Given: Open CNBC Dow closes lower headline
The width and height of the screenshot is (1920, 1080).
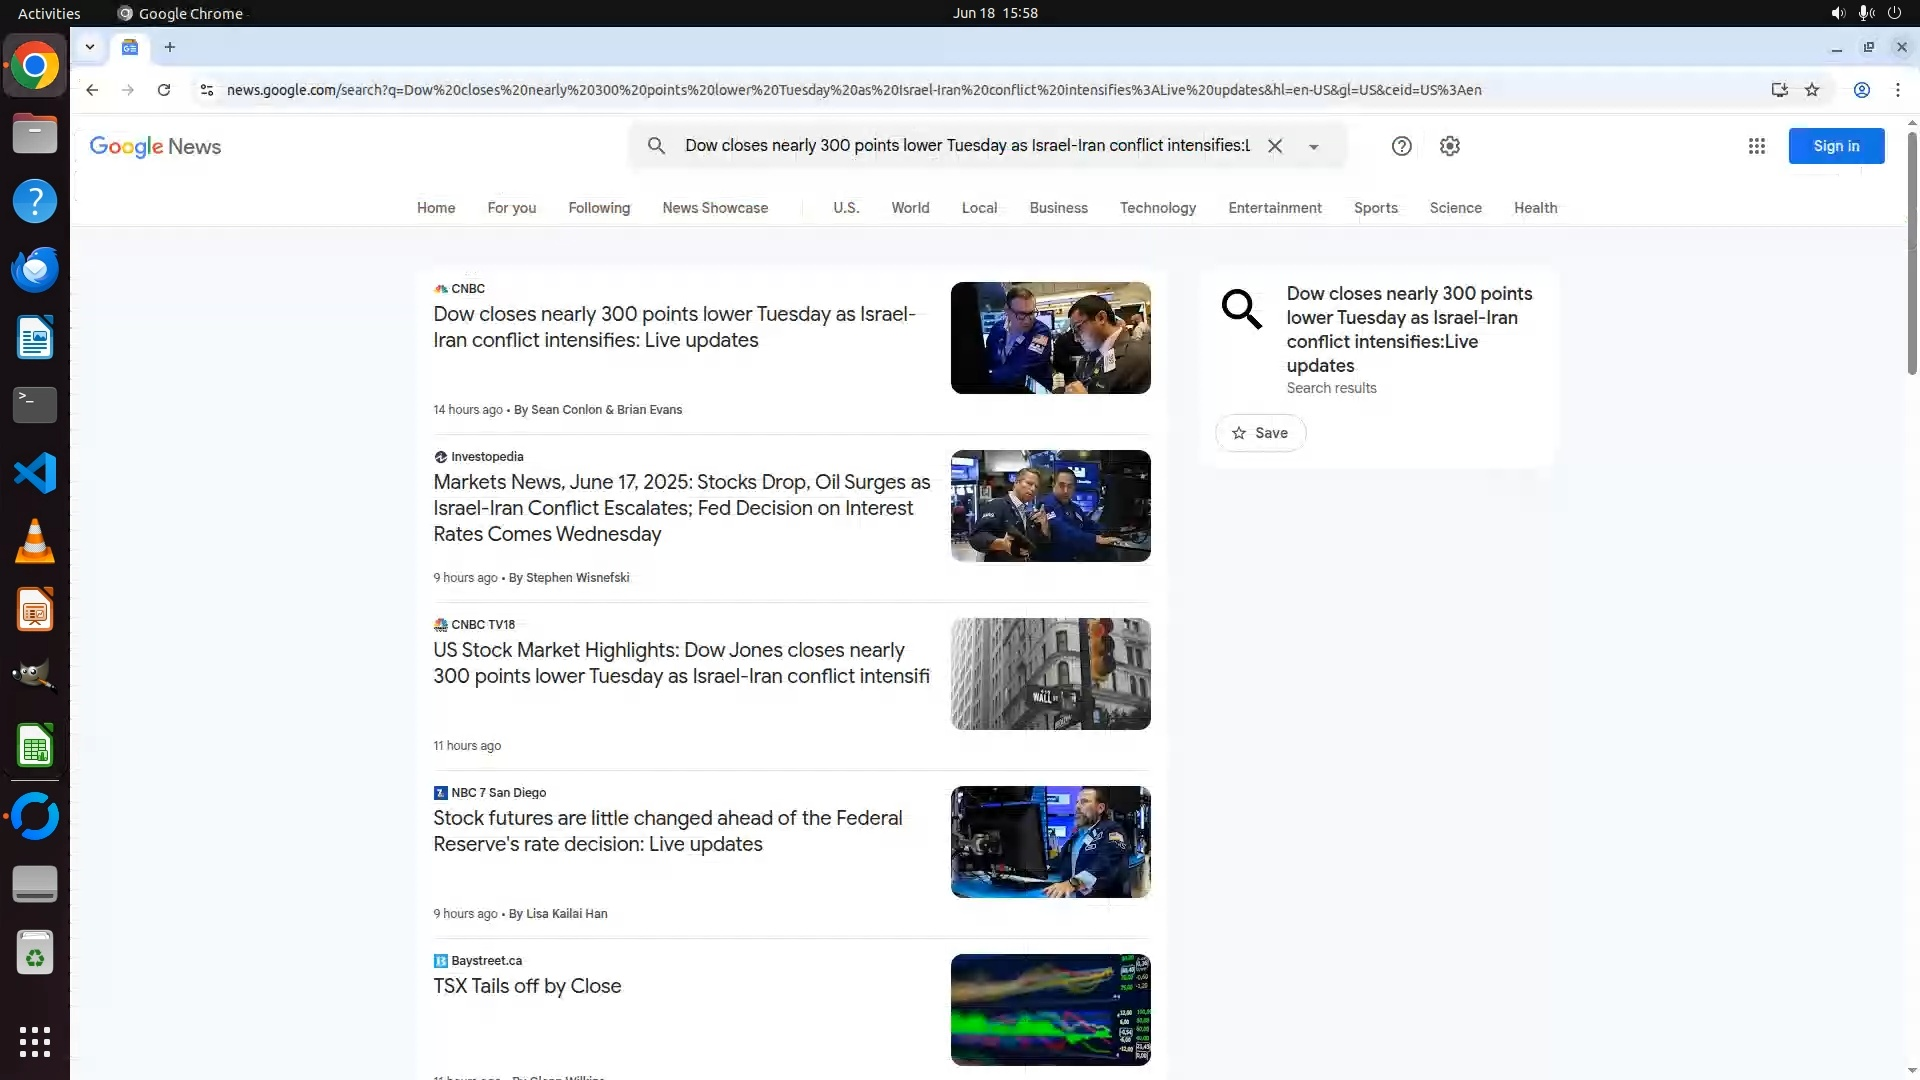Looking at the screenshot, I should (x=674, y=327).
